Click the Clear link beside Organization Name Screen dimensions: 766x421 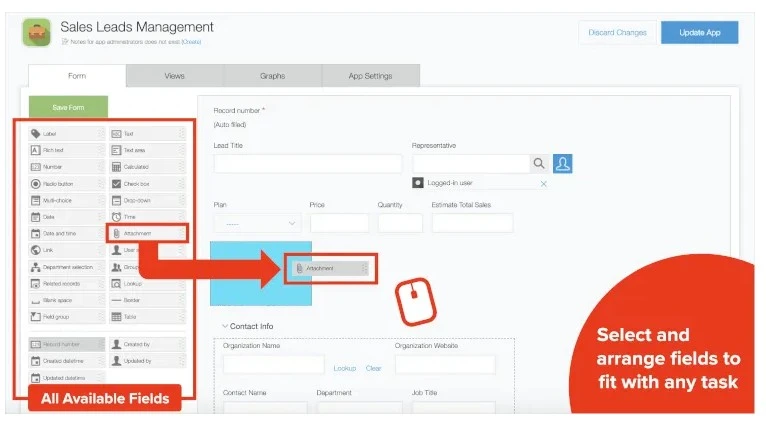coord(374,368)
